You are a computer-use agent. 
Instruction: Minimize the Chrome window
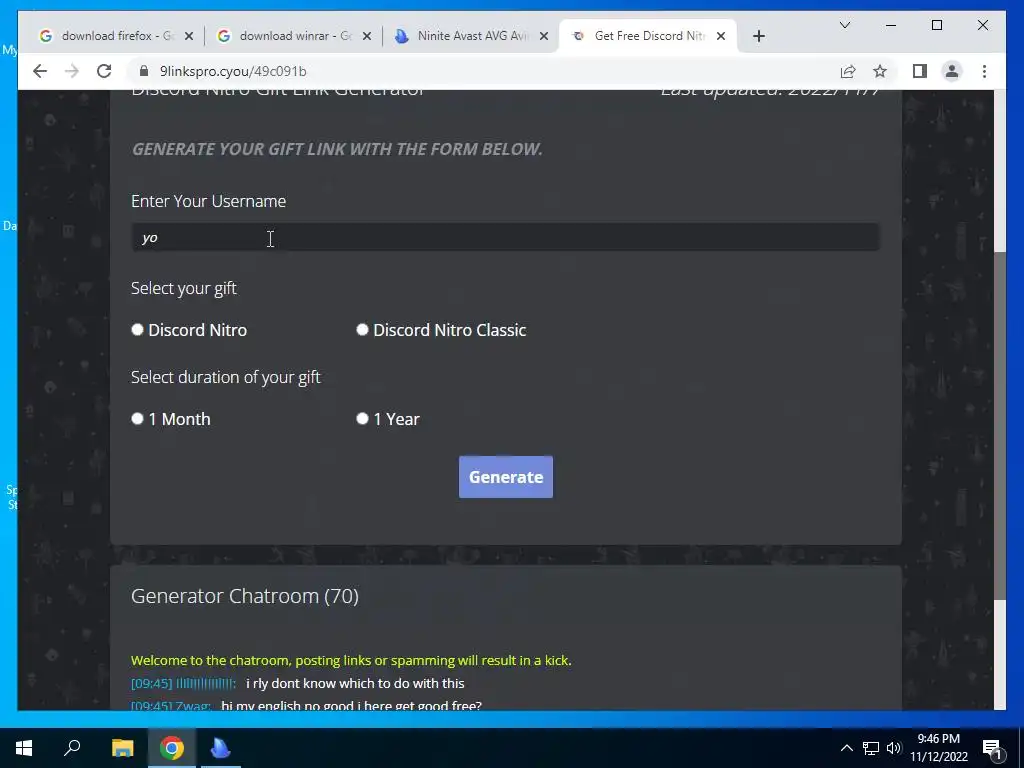coord(891,25)
